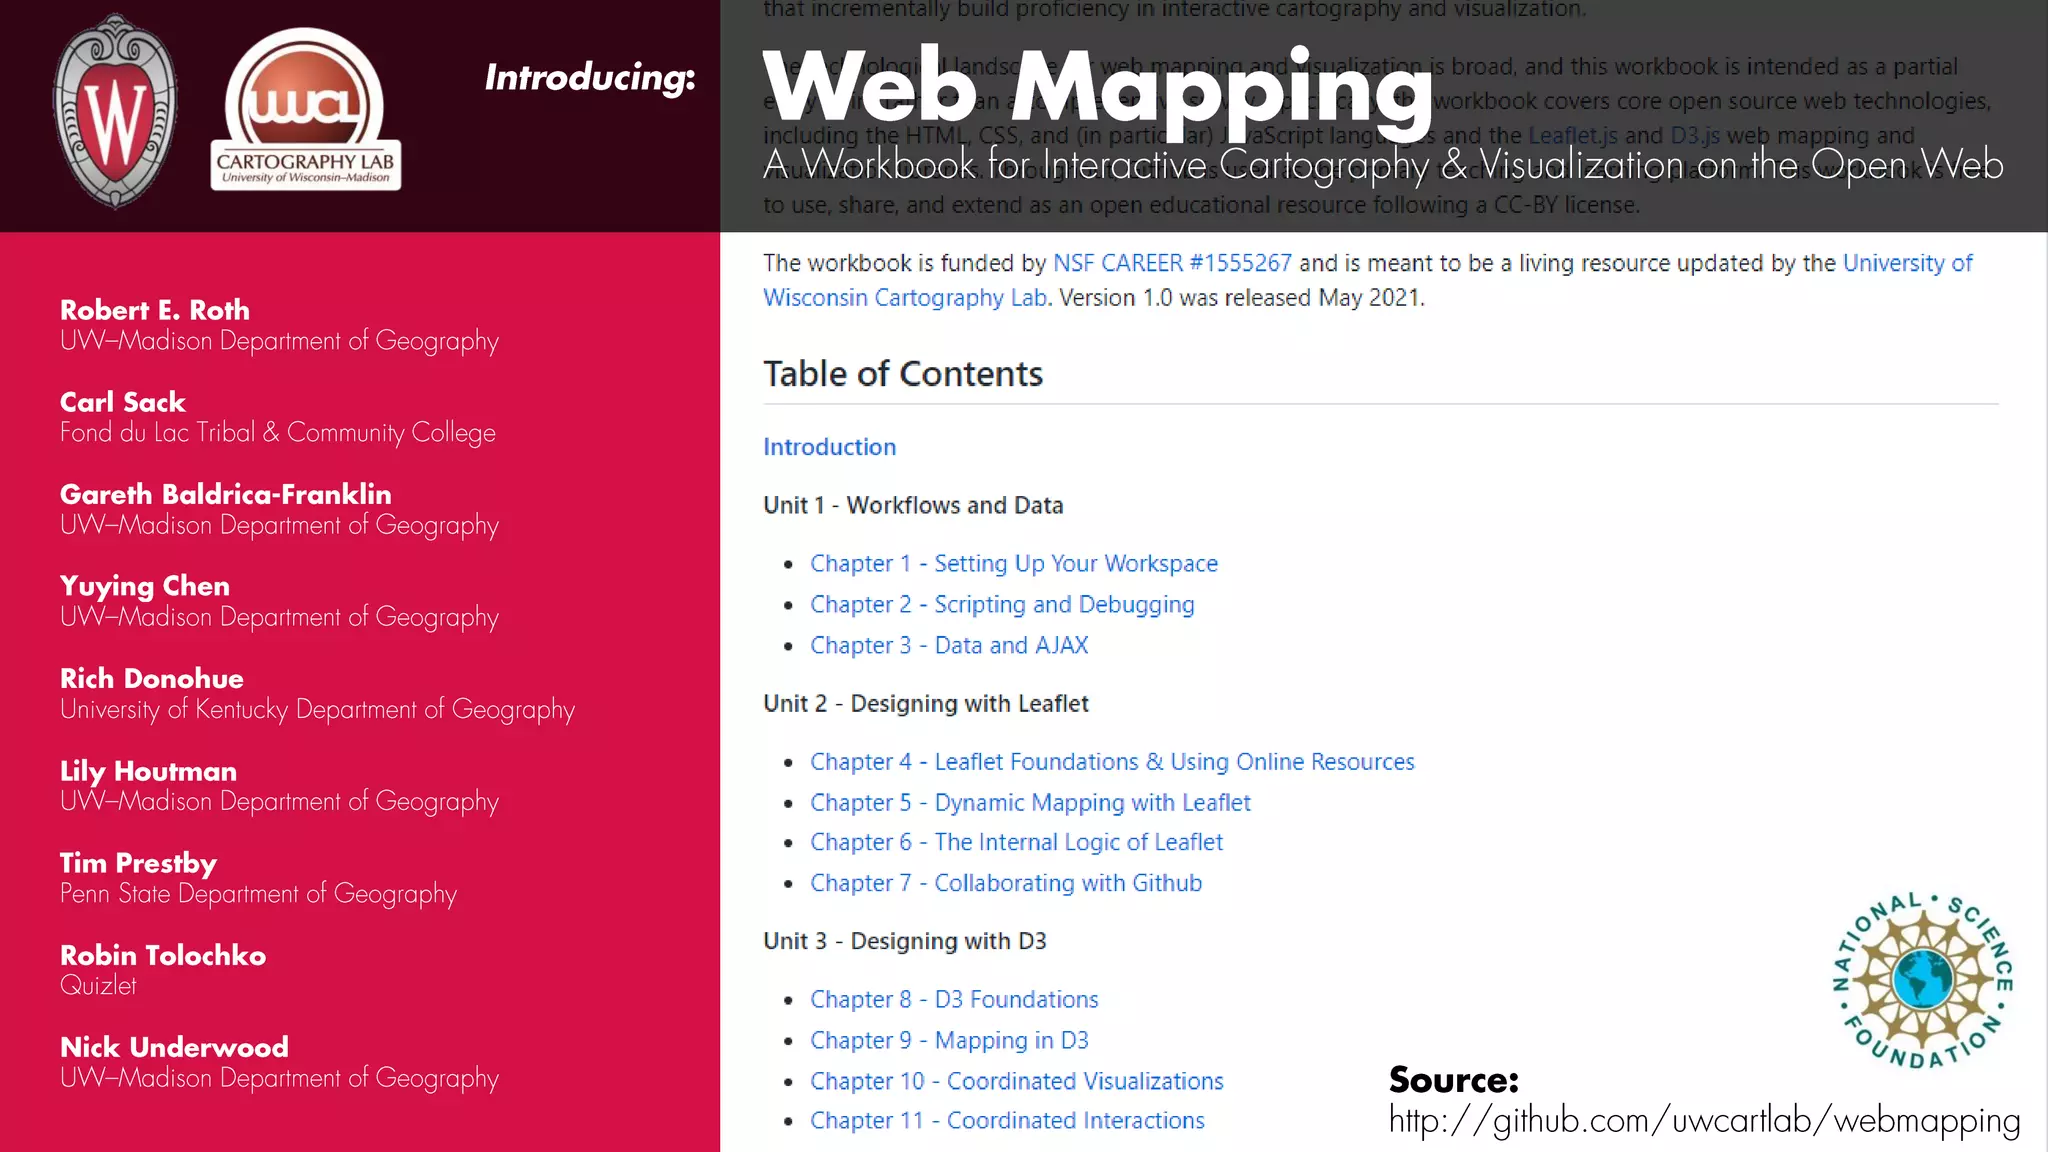Screen dimensions: 2048x1152
Task: Click the UW Cartography Lab logo
Action: [305, 110]
